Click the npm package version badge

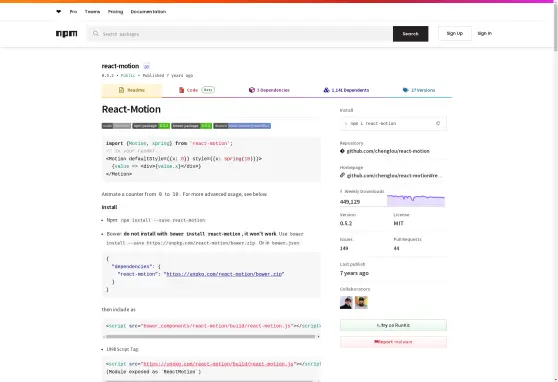click(x=151, y=126)
